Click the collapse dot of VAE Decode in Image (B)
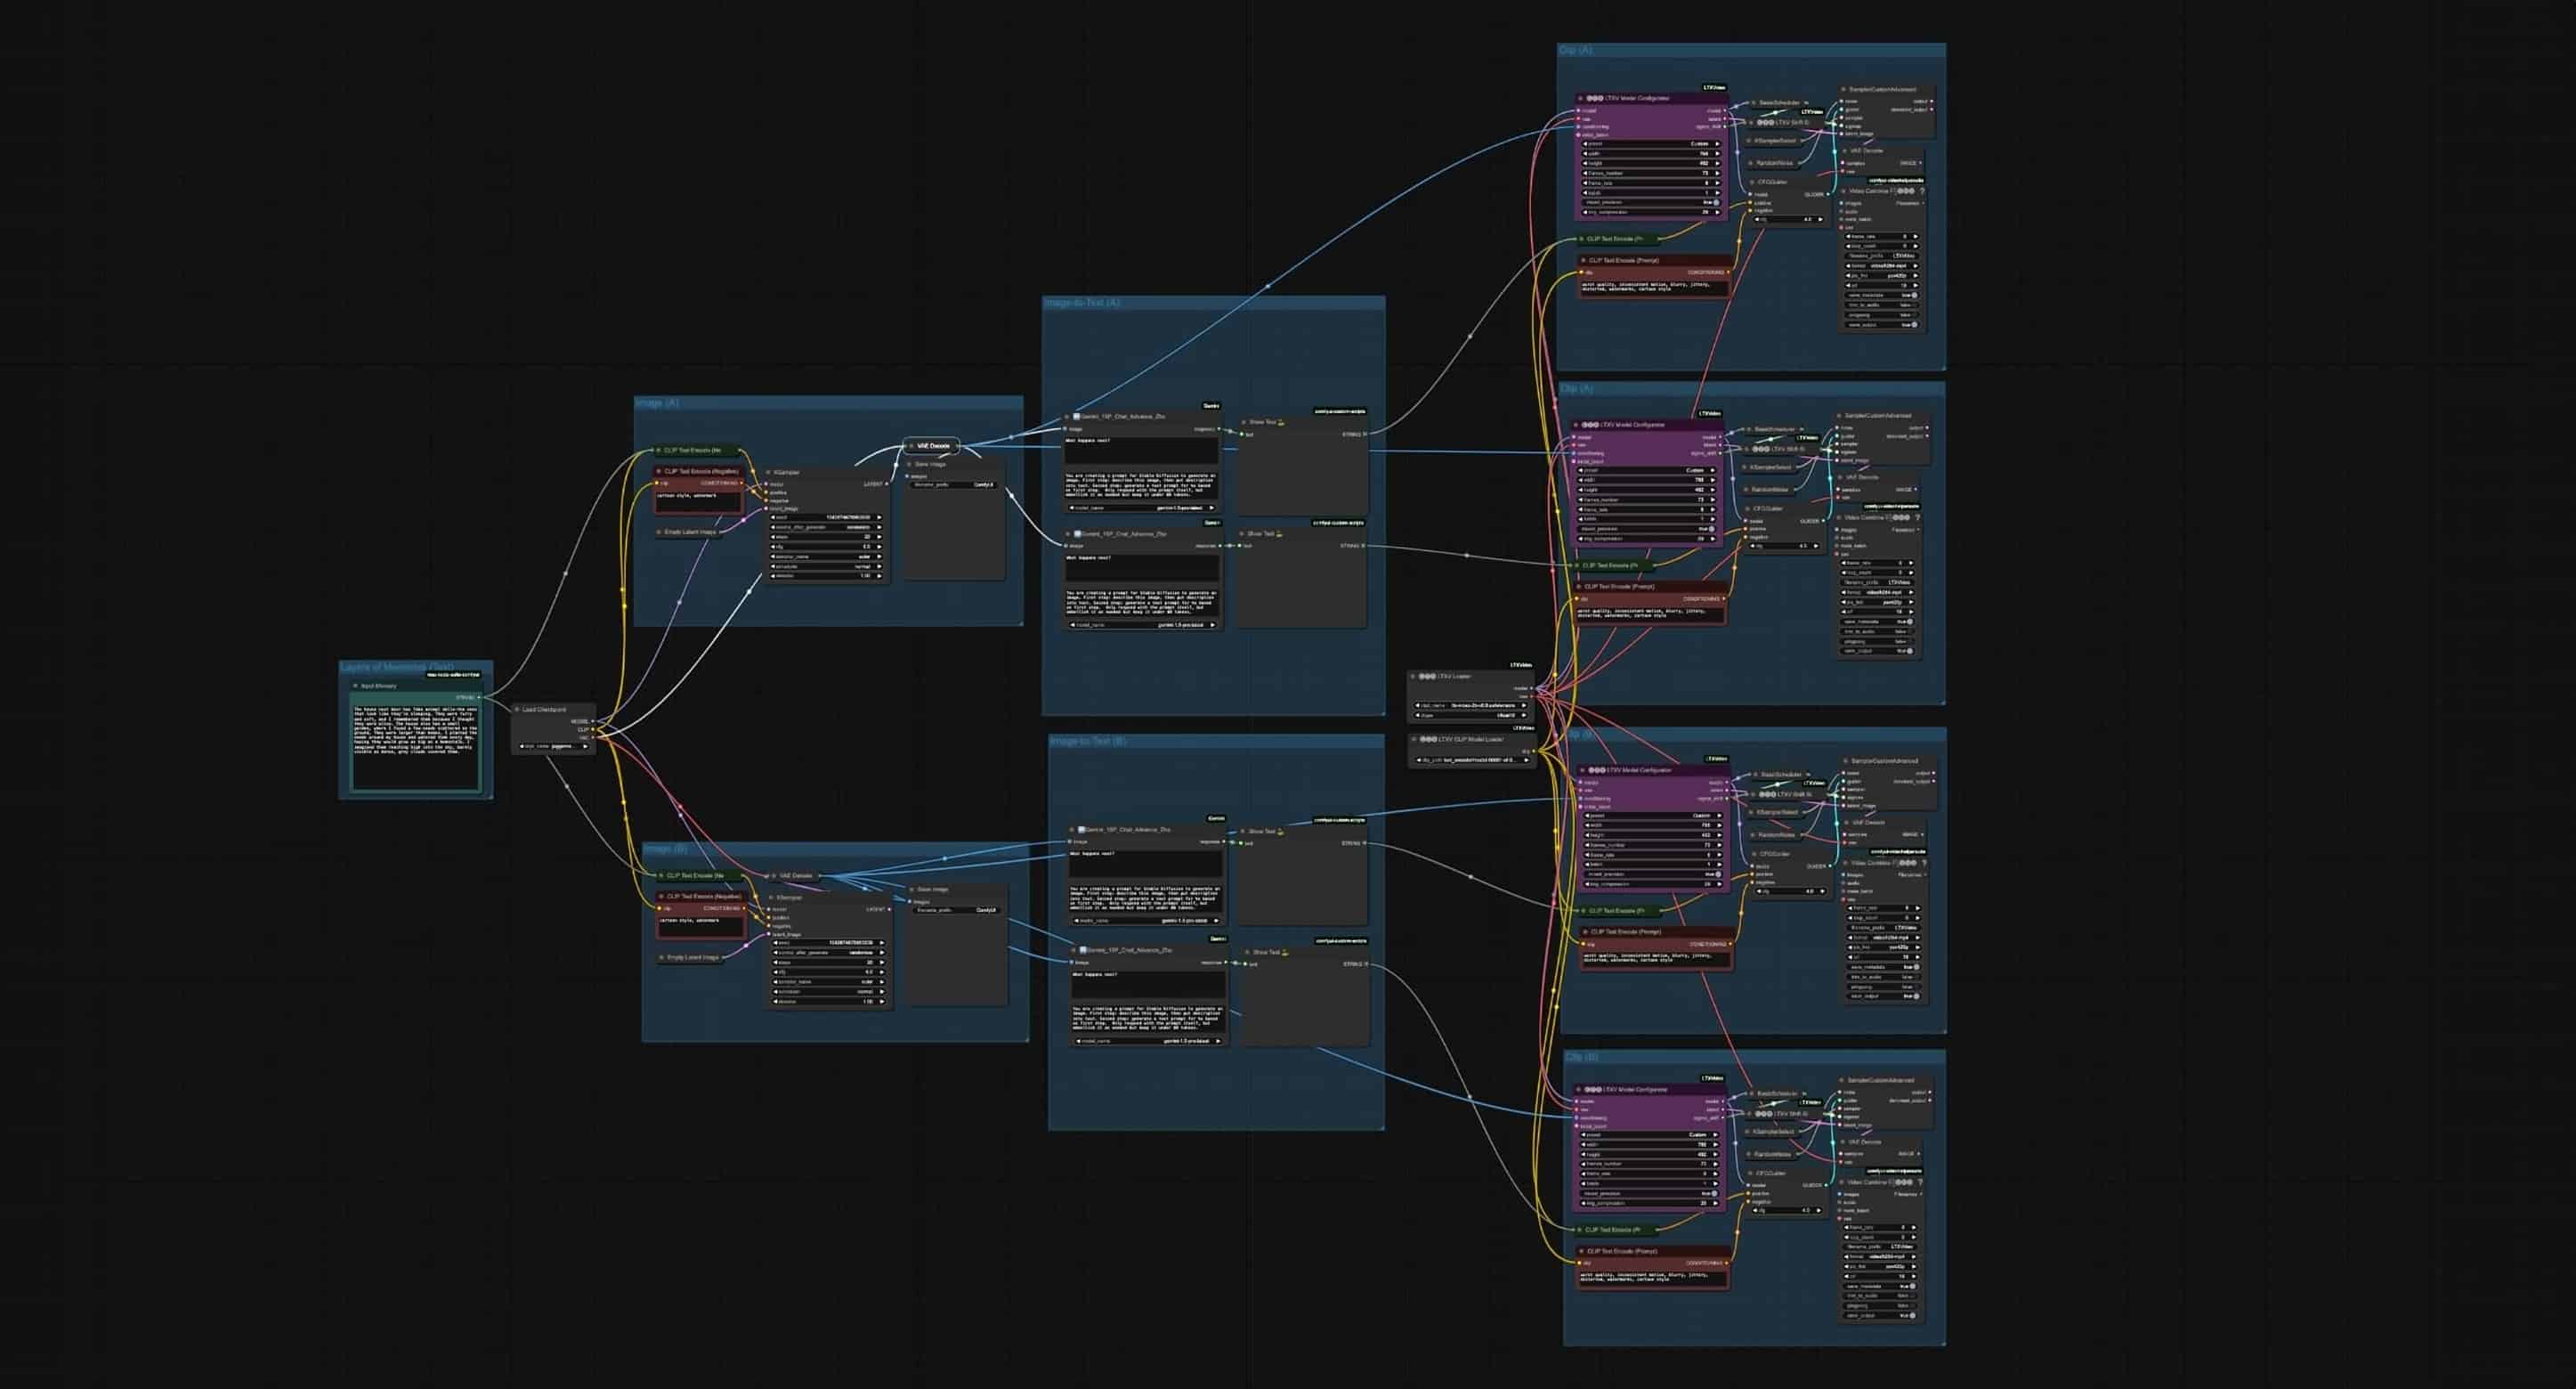This screenshot has width=2576, height=1389. [773, 875]
